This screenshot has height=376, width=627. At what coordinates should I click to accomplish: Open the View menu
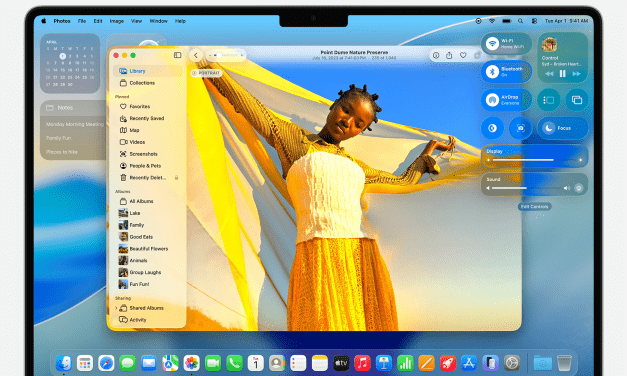pos(136,21)
